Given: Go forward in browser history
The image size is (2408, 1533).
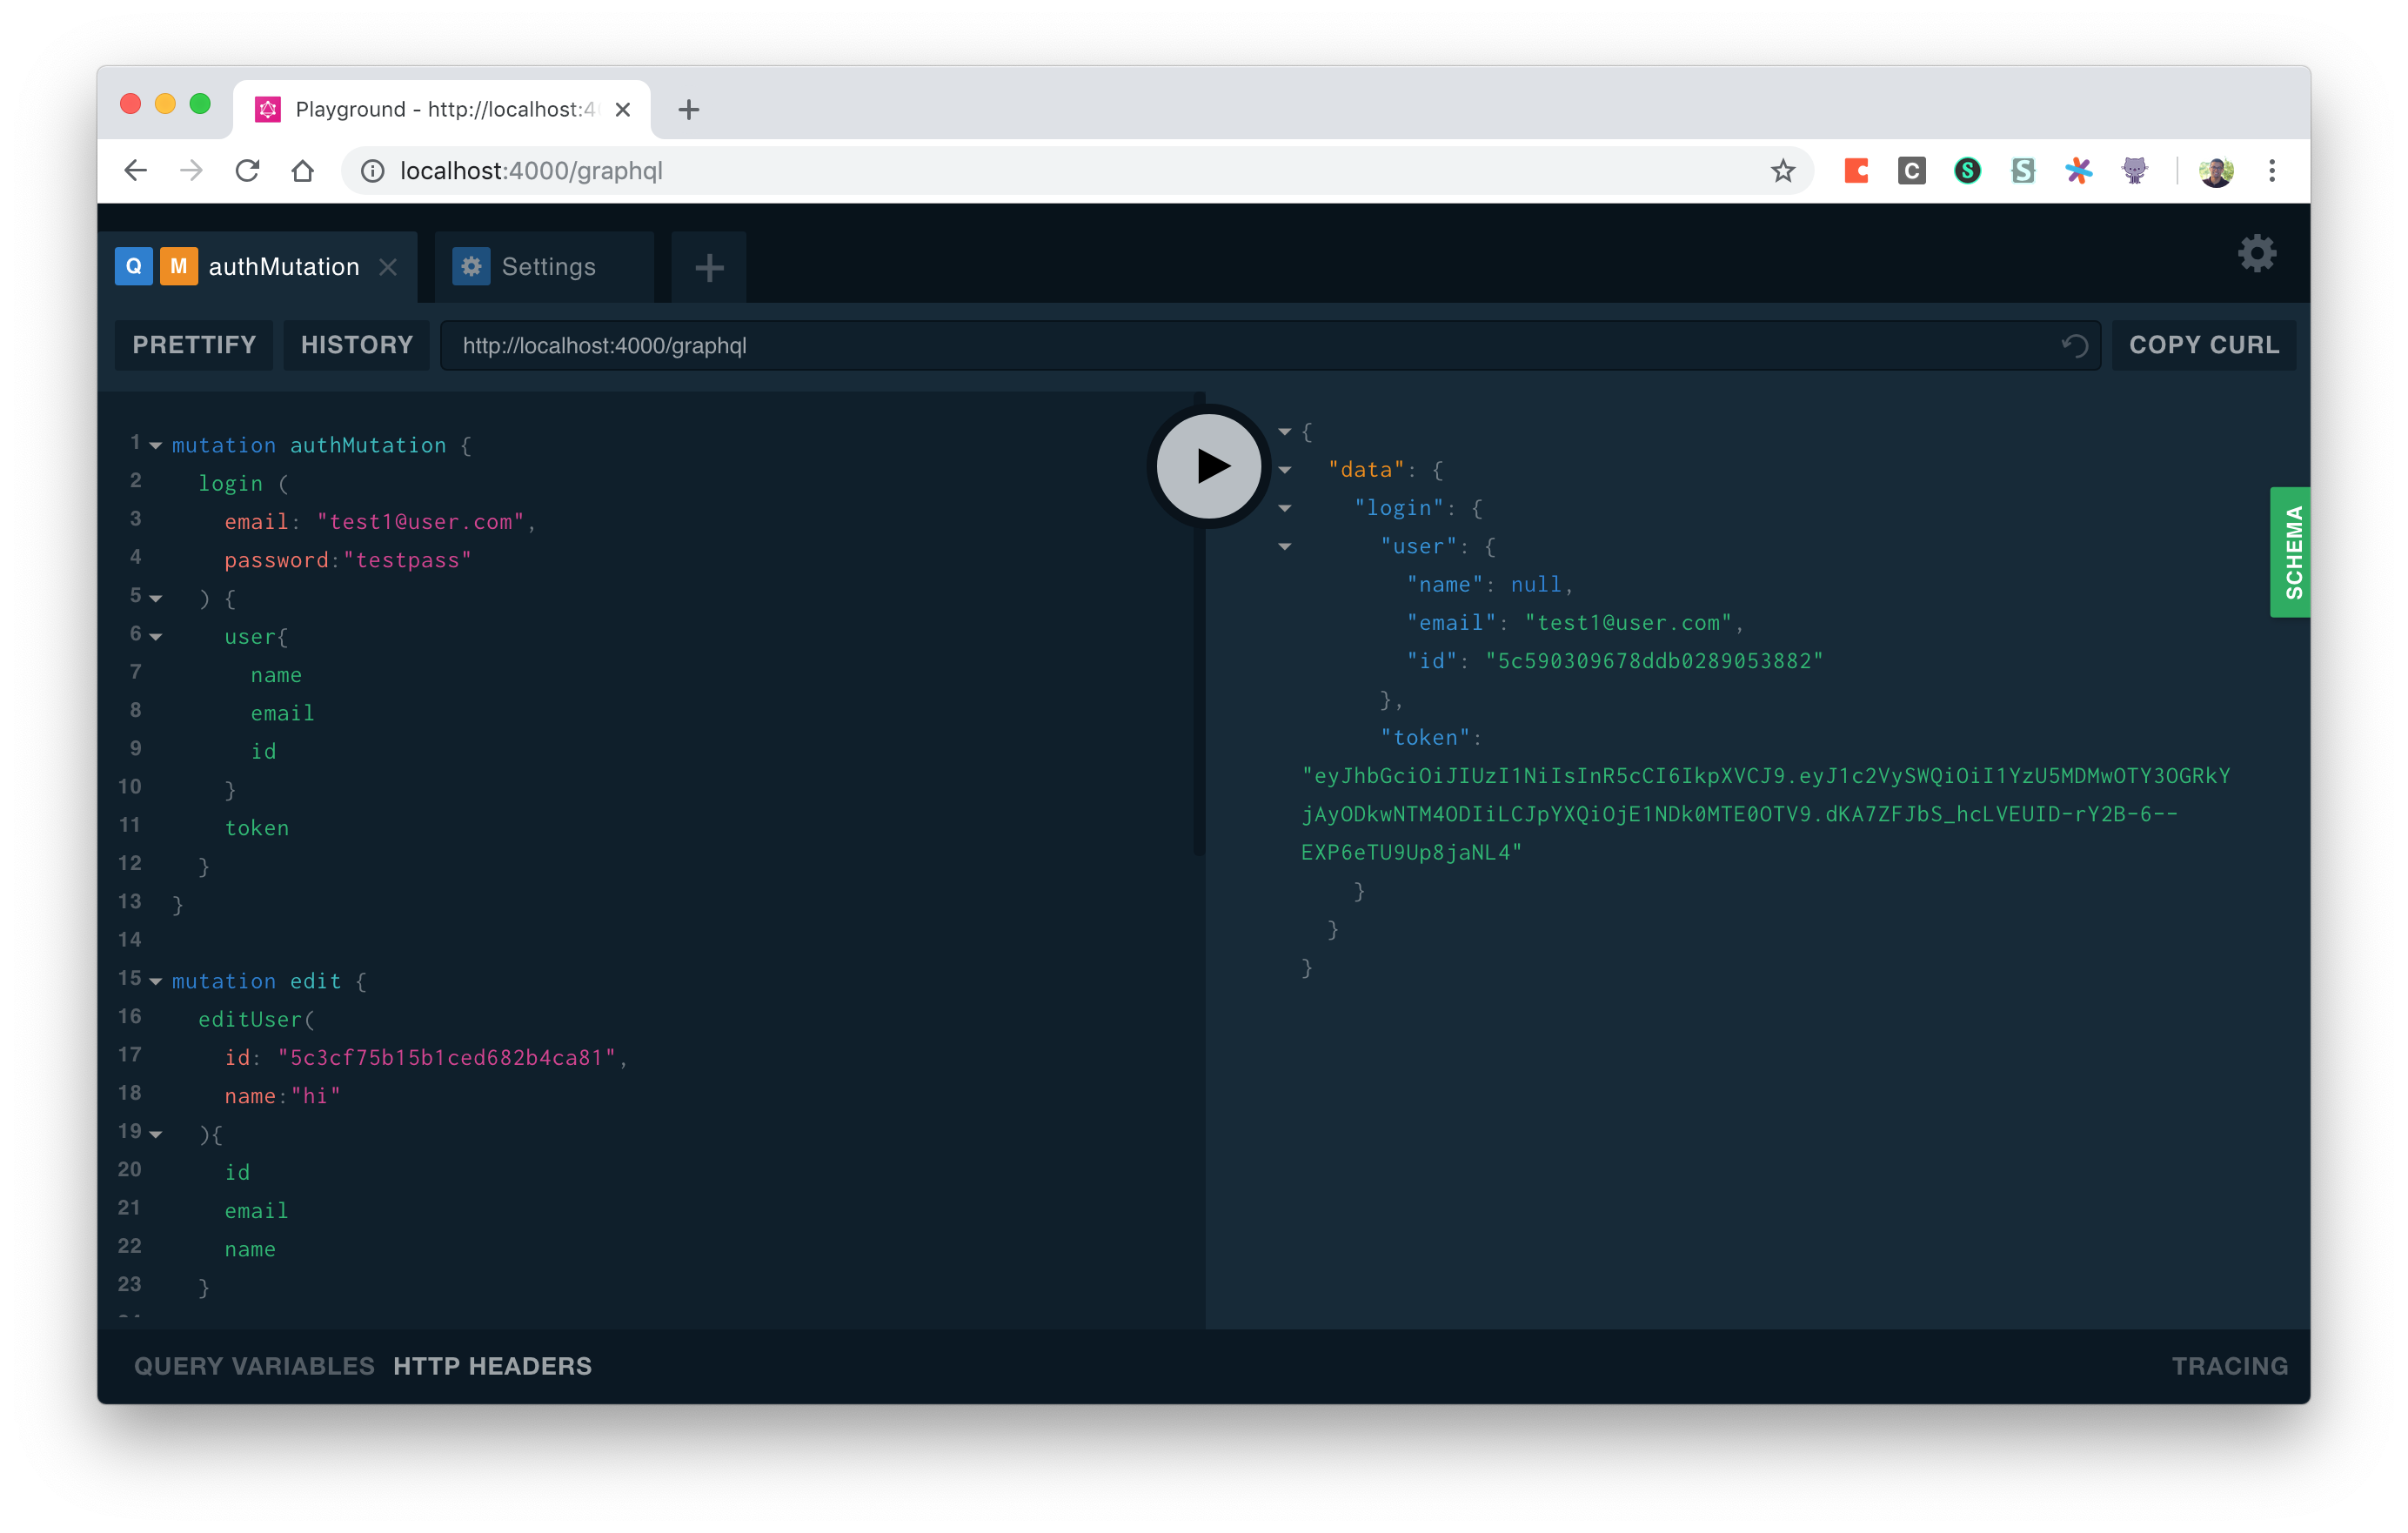Looking at the screenshot, I should click(191, 171).
